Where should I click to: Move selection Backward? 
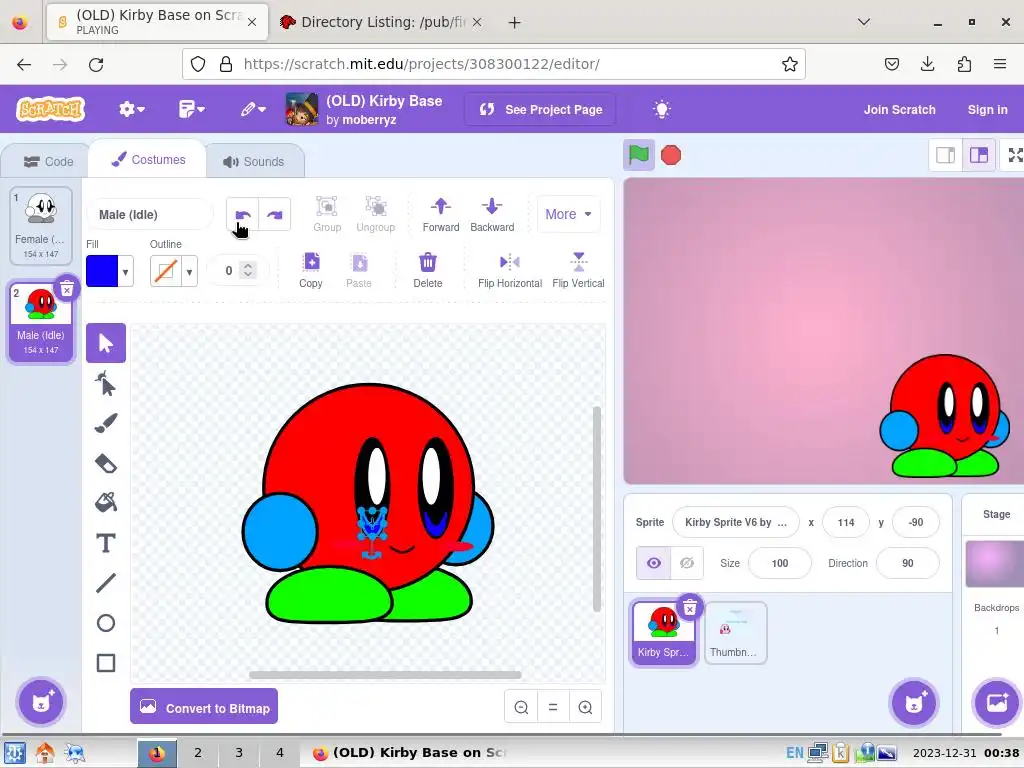492,214
